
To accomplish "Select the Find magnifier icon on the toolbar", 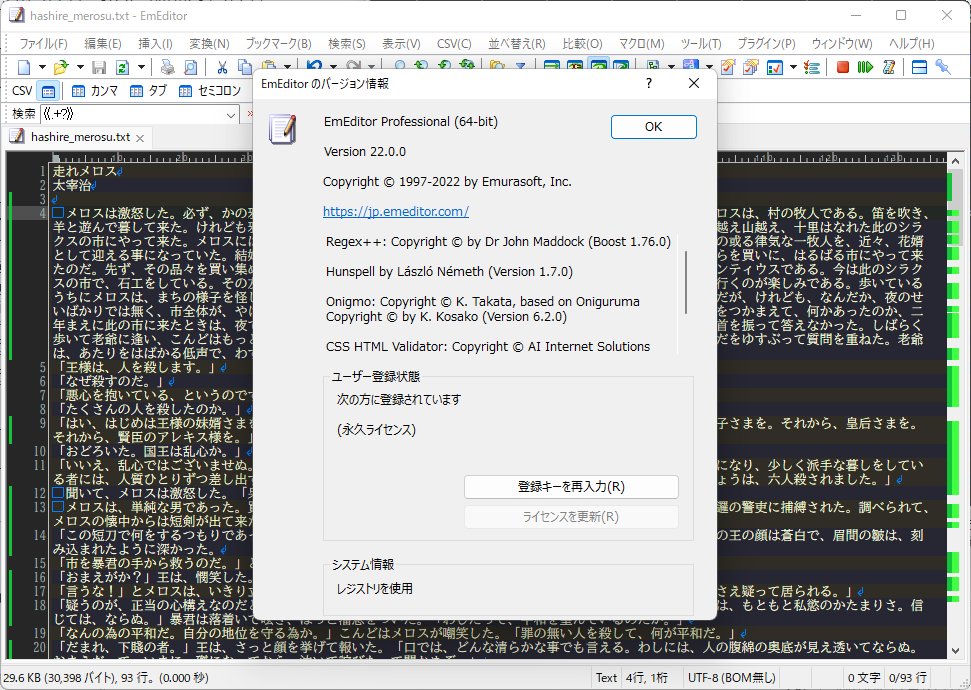I will (399, 66).
